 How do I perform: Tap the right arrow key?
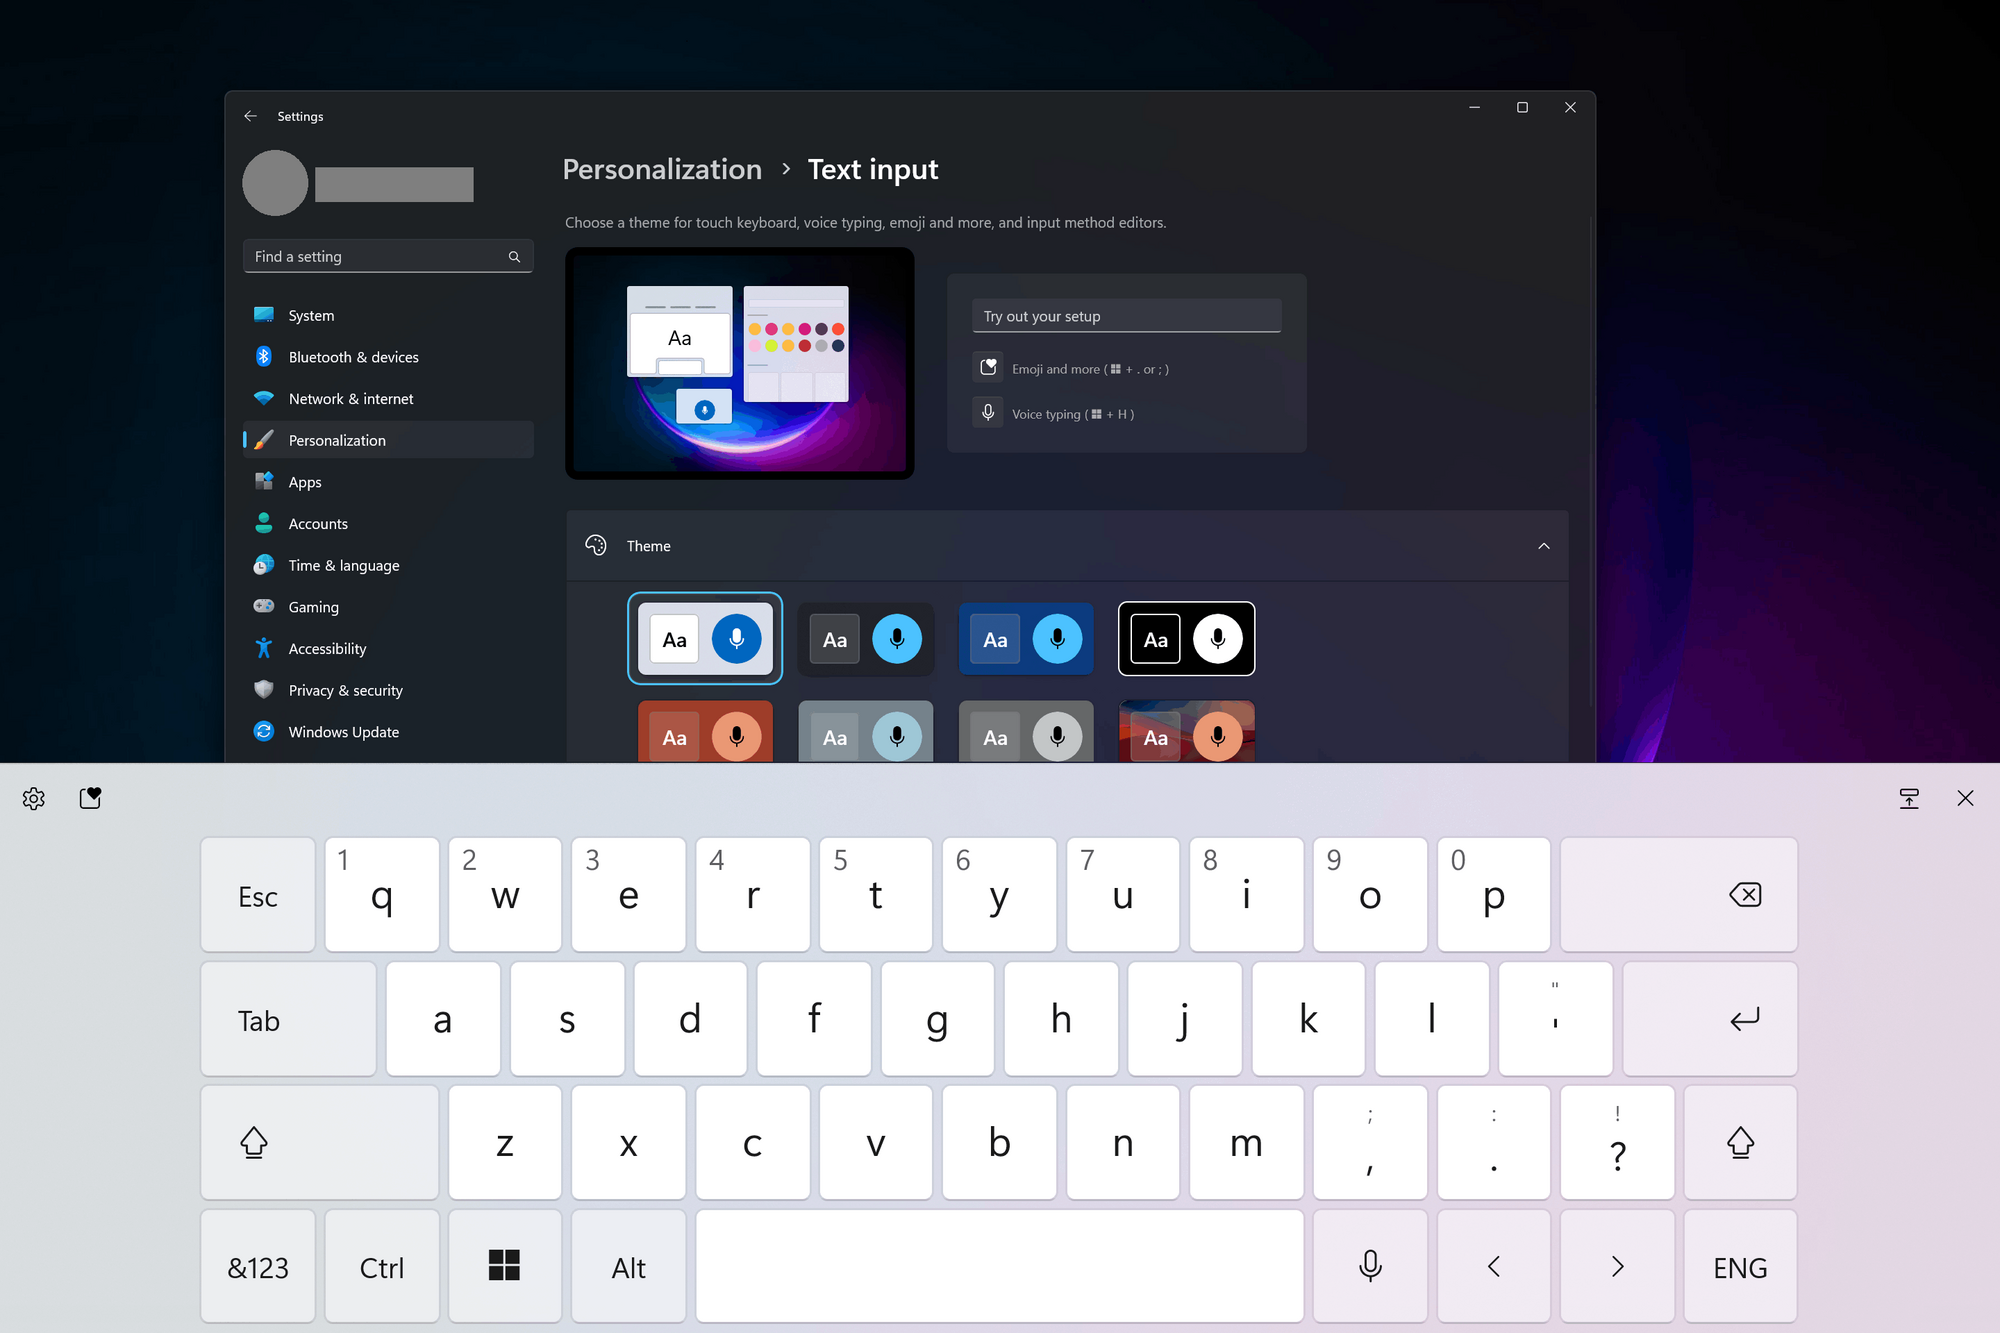(x=1617, y=1266)
